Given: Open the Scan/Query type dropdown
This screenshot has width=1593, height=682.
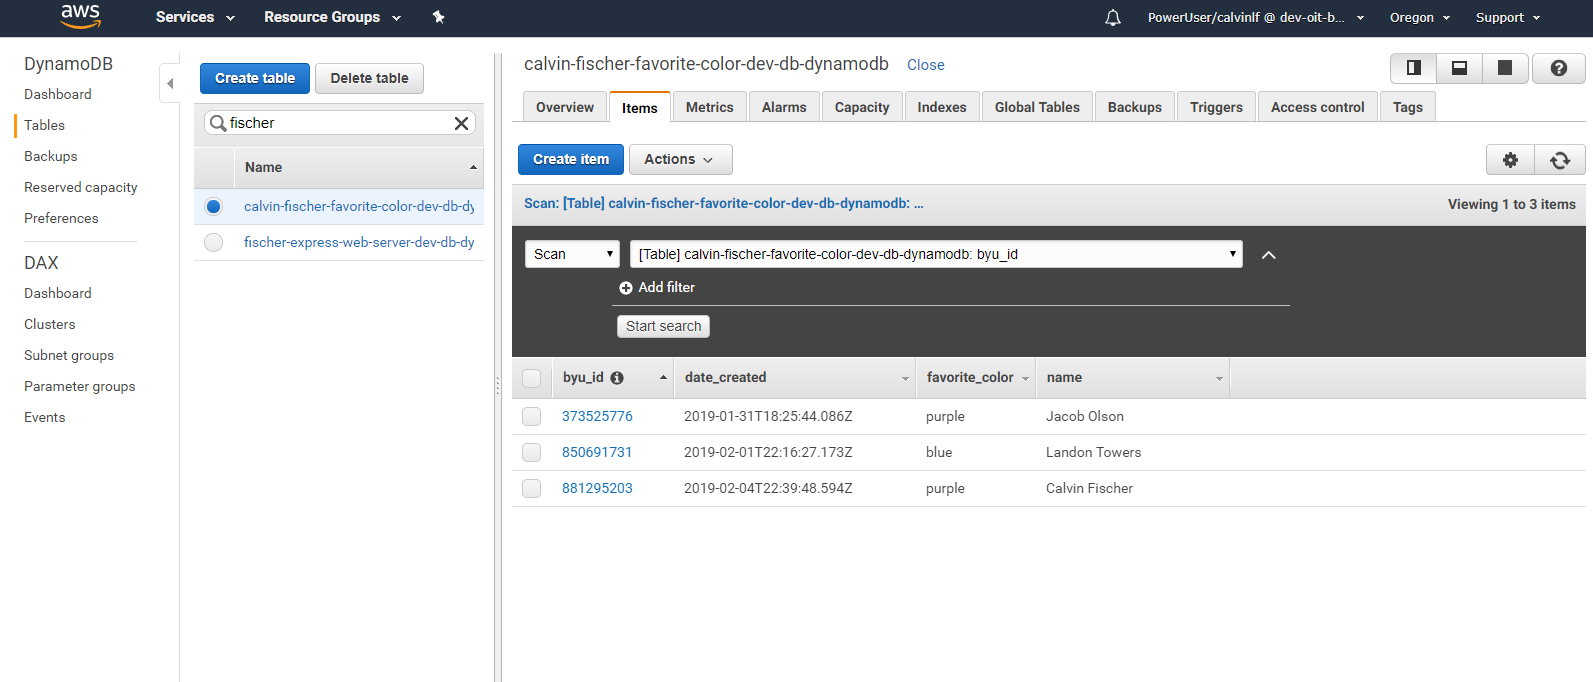Looking at the screenshot, I should [572, 254].
